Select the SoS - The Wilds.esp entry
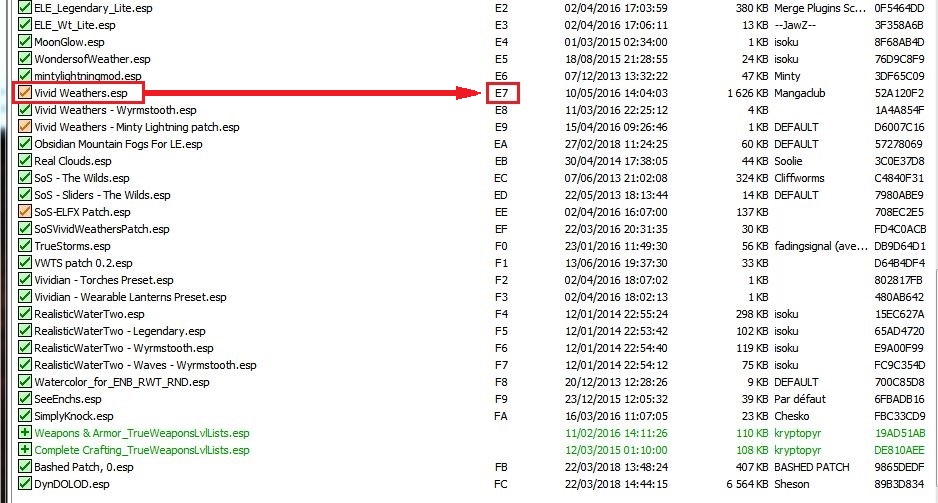 (82, 178)
